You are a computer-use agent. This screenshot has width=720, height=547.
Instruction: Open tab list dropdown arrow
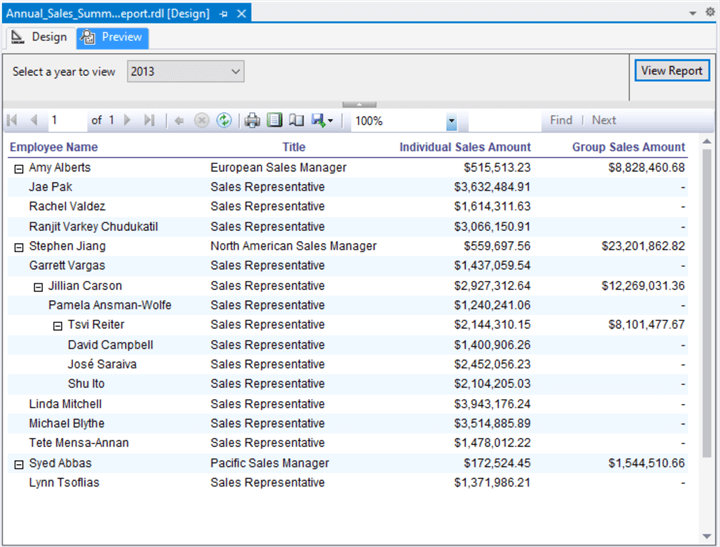693,13
